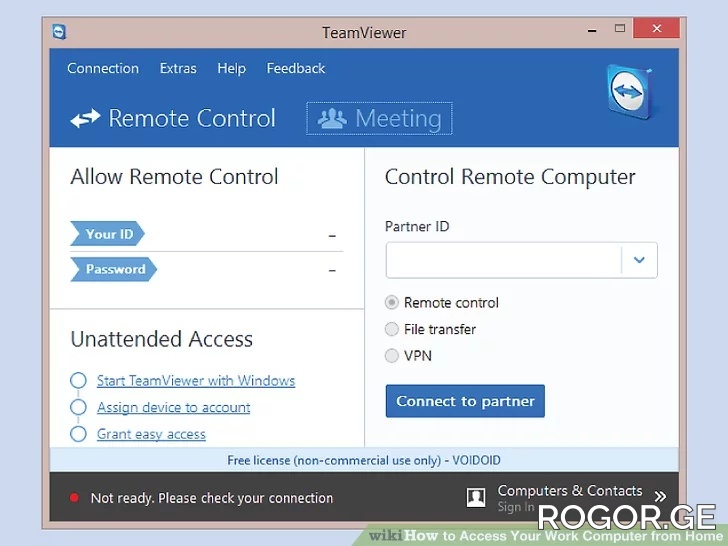Image resolution: width=728 pixels, height=546 pixels.
Task: Close the TeamViewer window
Action: [656, 28]
